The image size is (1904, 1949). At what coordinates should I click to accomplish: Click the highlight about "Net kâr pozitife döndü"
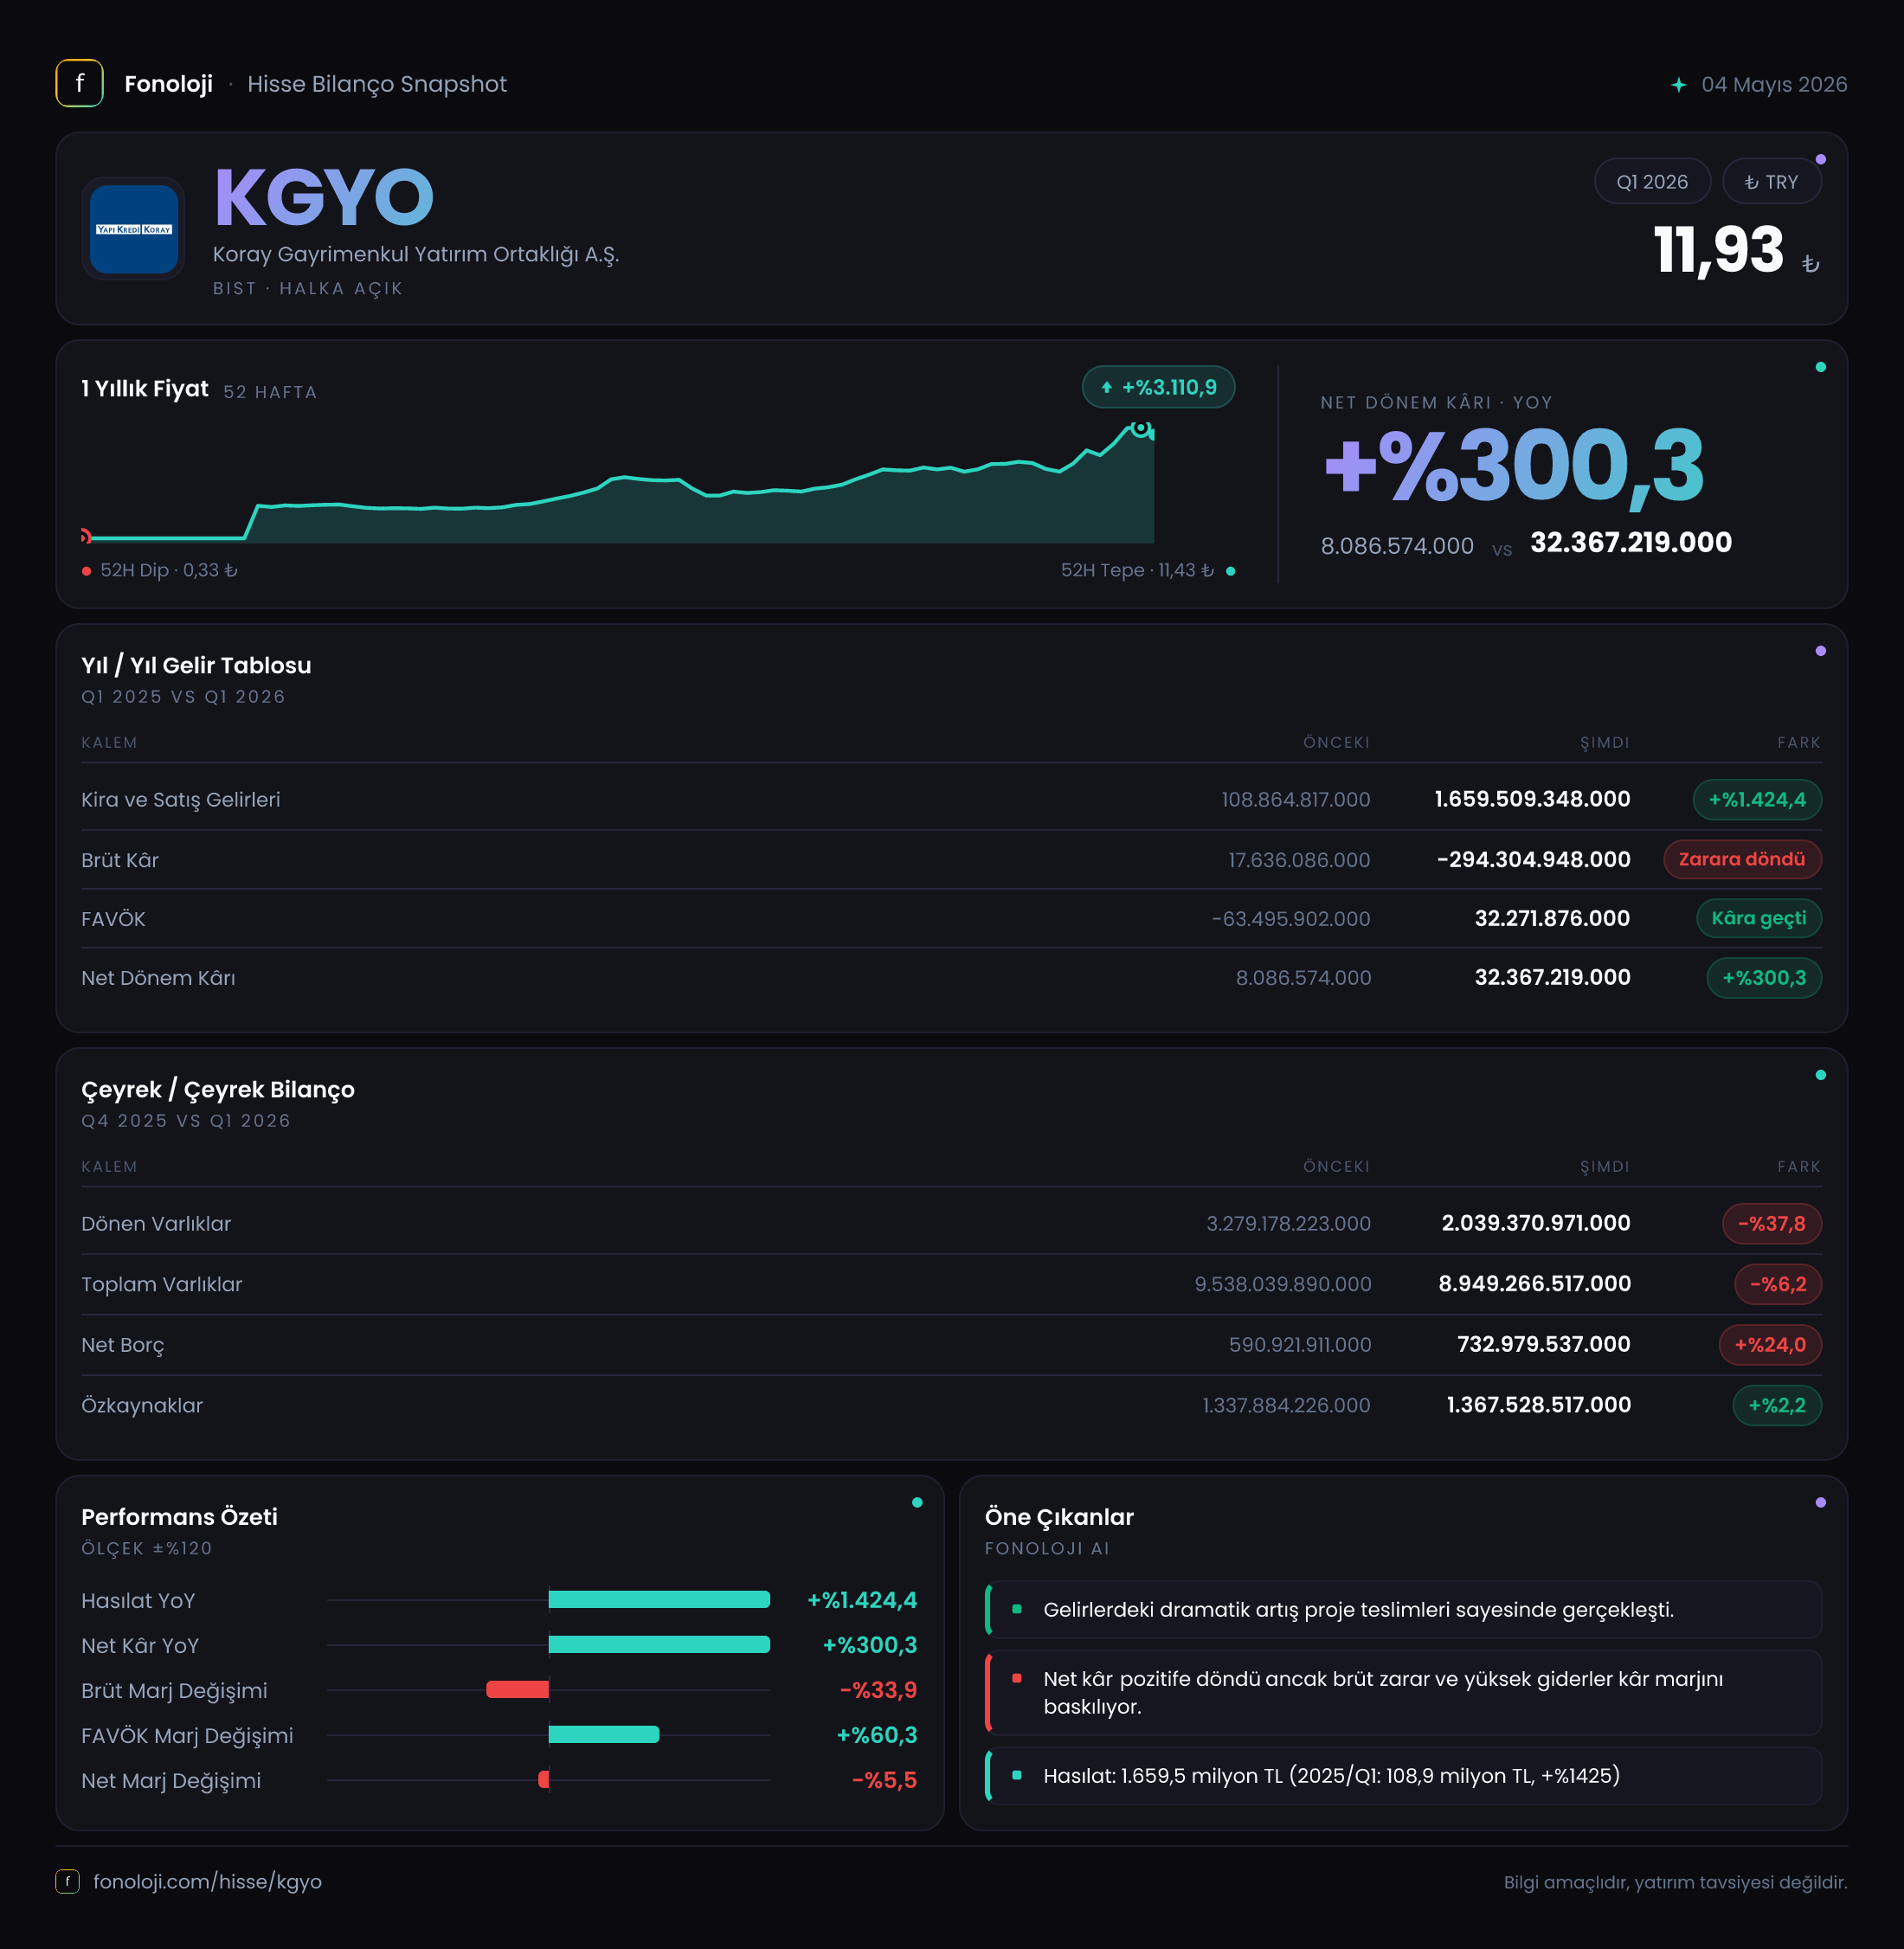click(x=1403, y=1692)
